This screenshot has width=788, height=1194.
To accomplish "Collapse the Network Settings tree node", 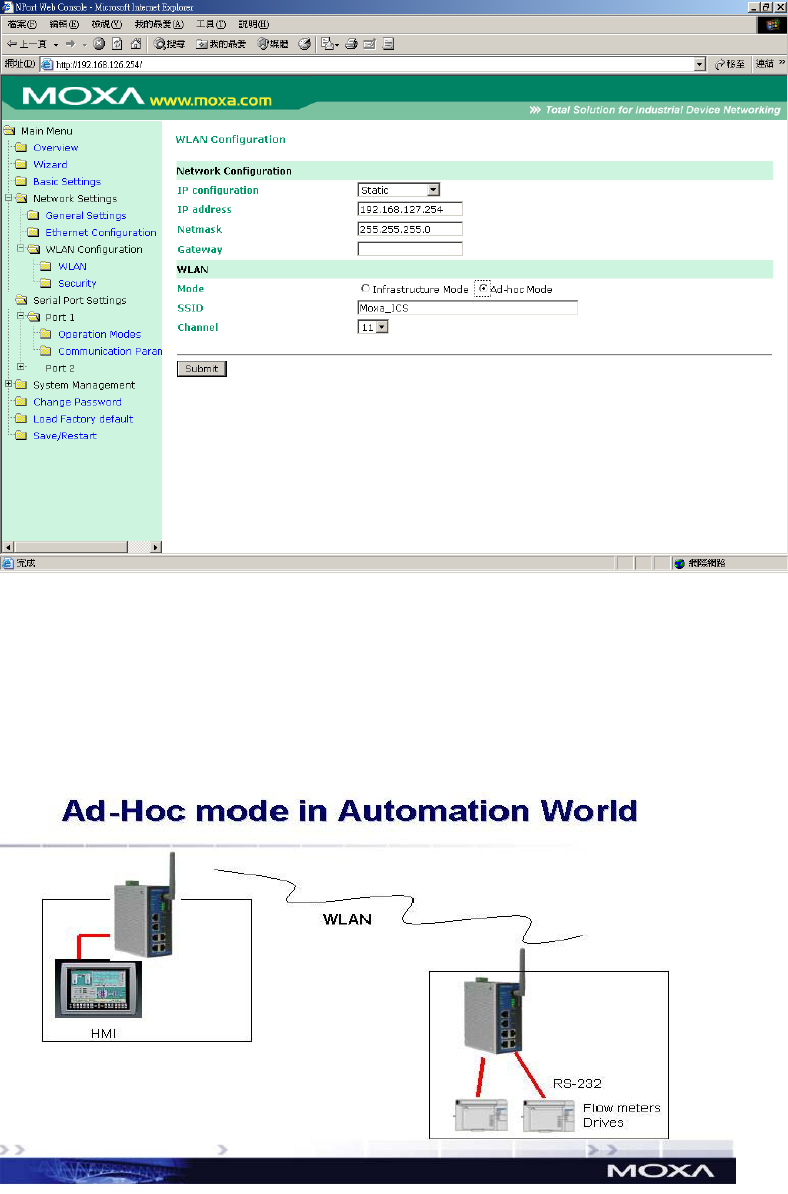I will pyautogui.click(x=8, y=197).
